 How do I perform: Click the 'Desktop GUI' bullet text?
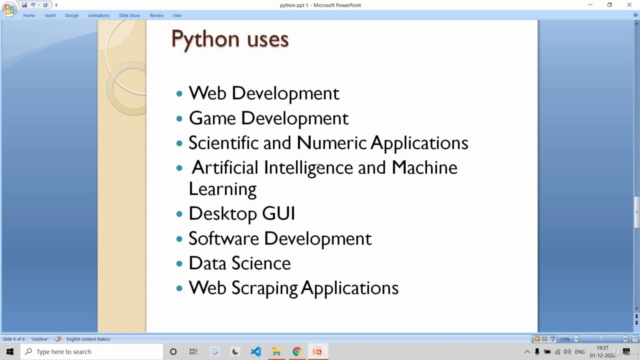(242, 213)
